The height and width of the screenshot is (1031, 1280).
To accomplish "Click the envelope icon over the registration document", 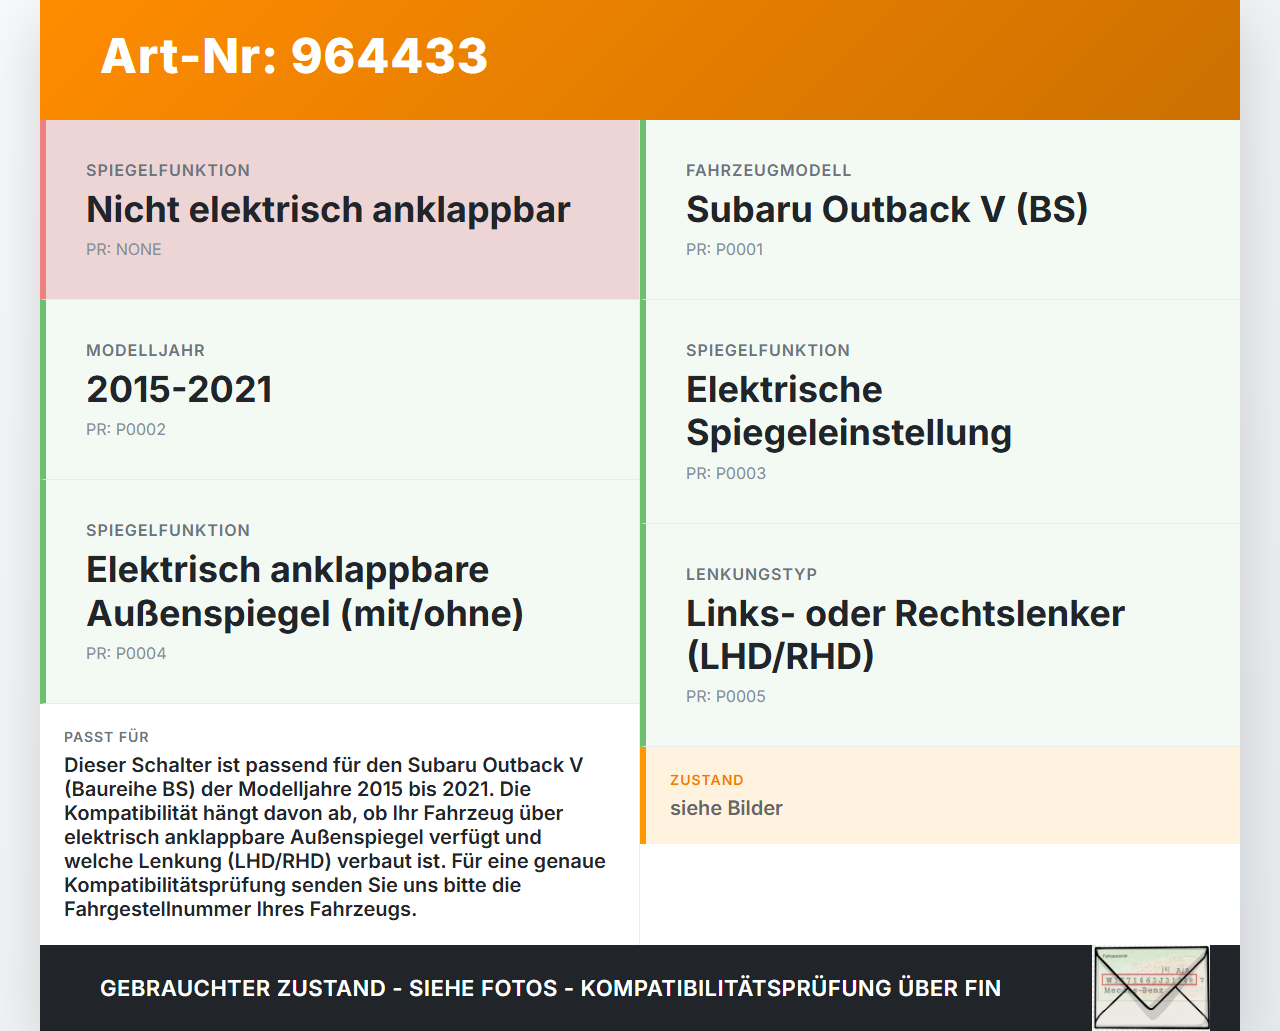I will coord(1151,987).
